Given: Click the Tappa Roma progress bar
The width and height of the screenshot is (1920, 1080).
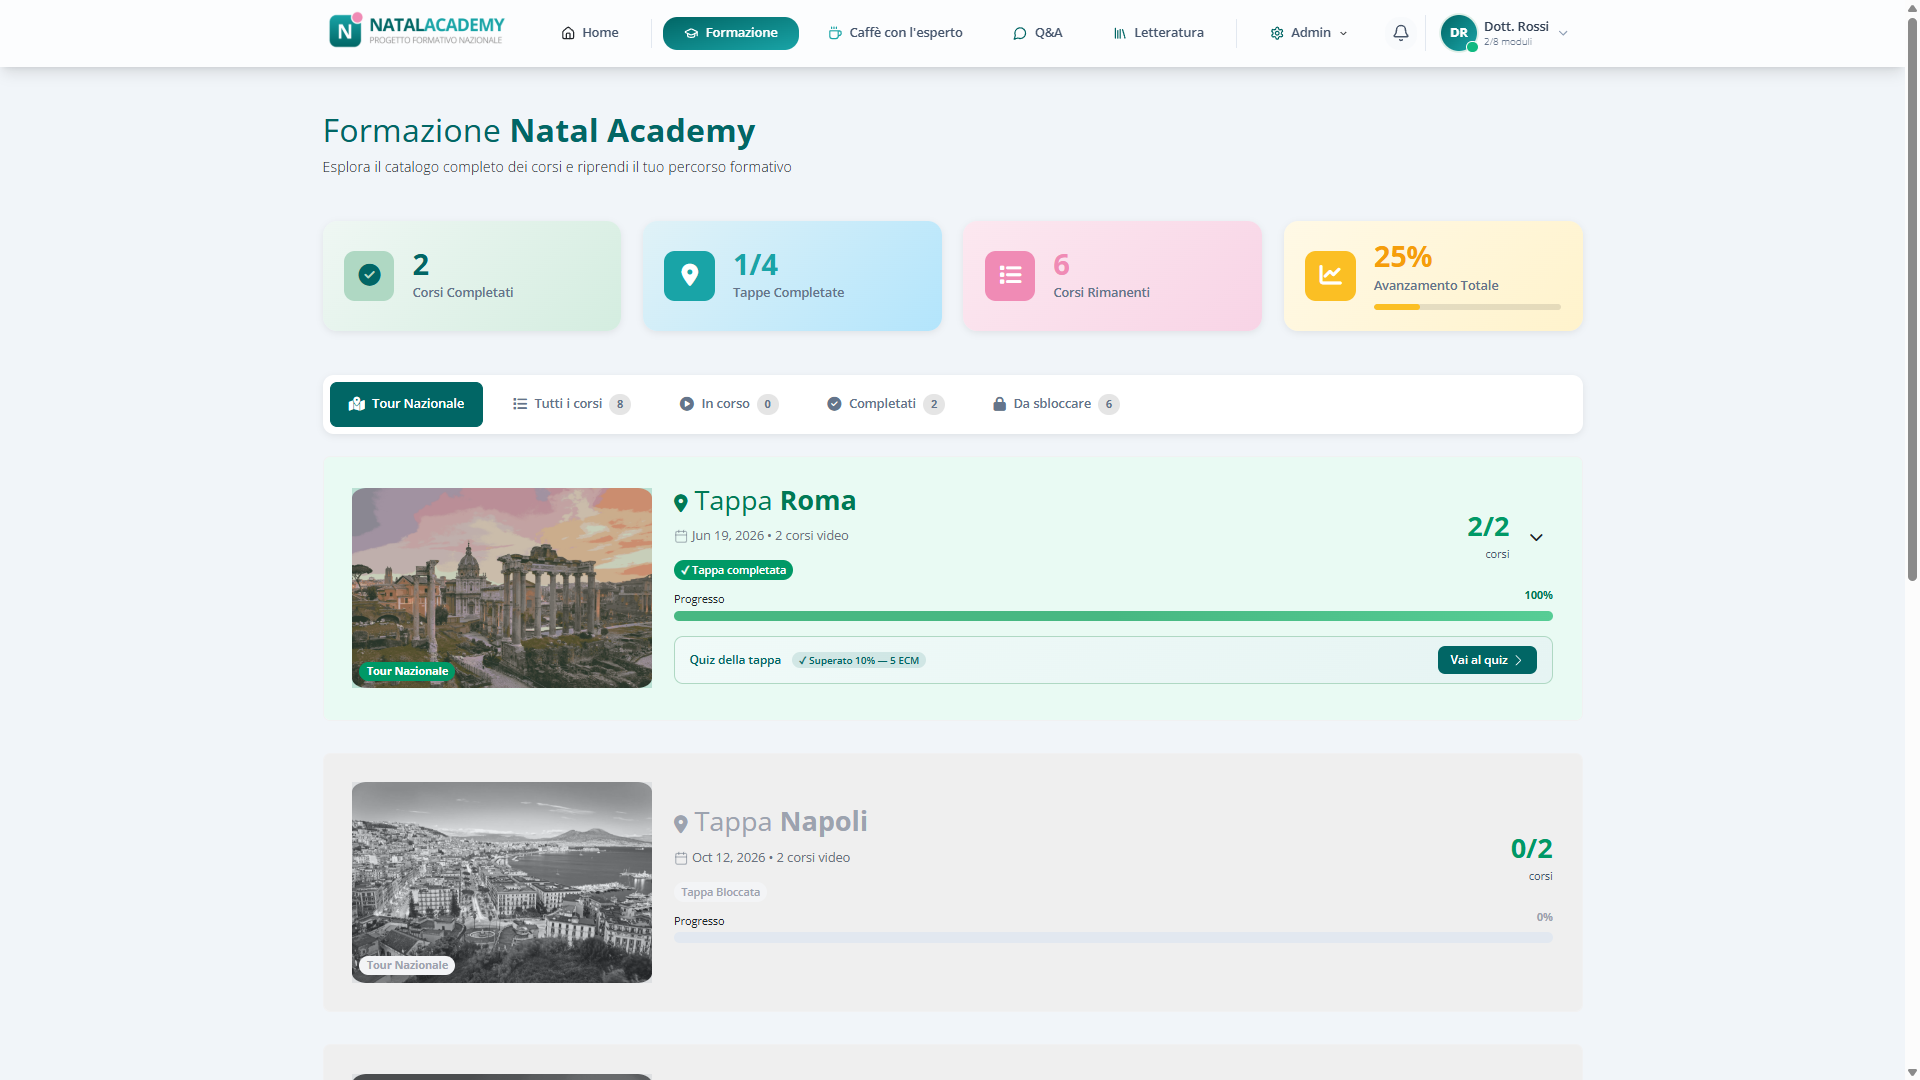Looking at the screenshot, I should (x=1113, y=616).
